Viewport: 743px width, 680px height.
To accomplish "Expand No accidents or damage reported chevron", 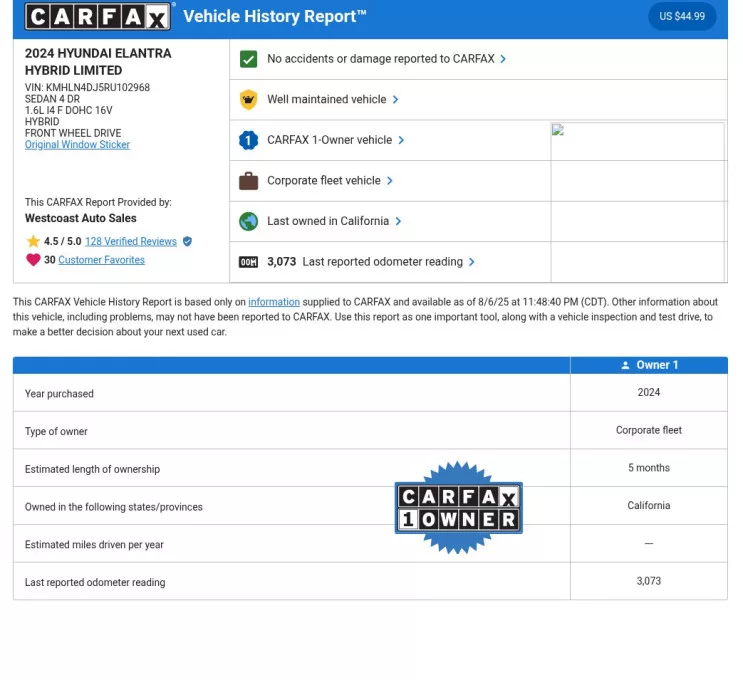I will 503,59.
